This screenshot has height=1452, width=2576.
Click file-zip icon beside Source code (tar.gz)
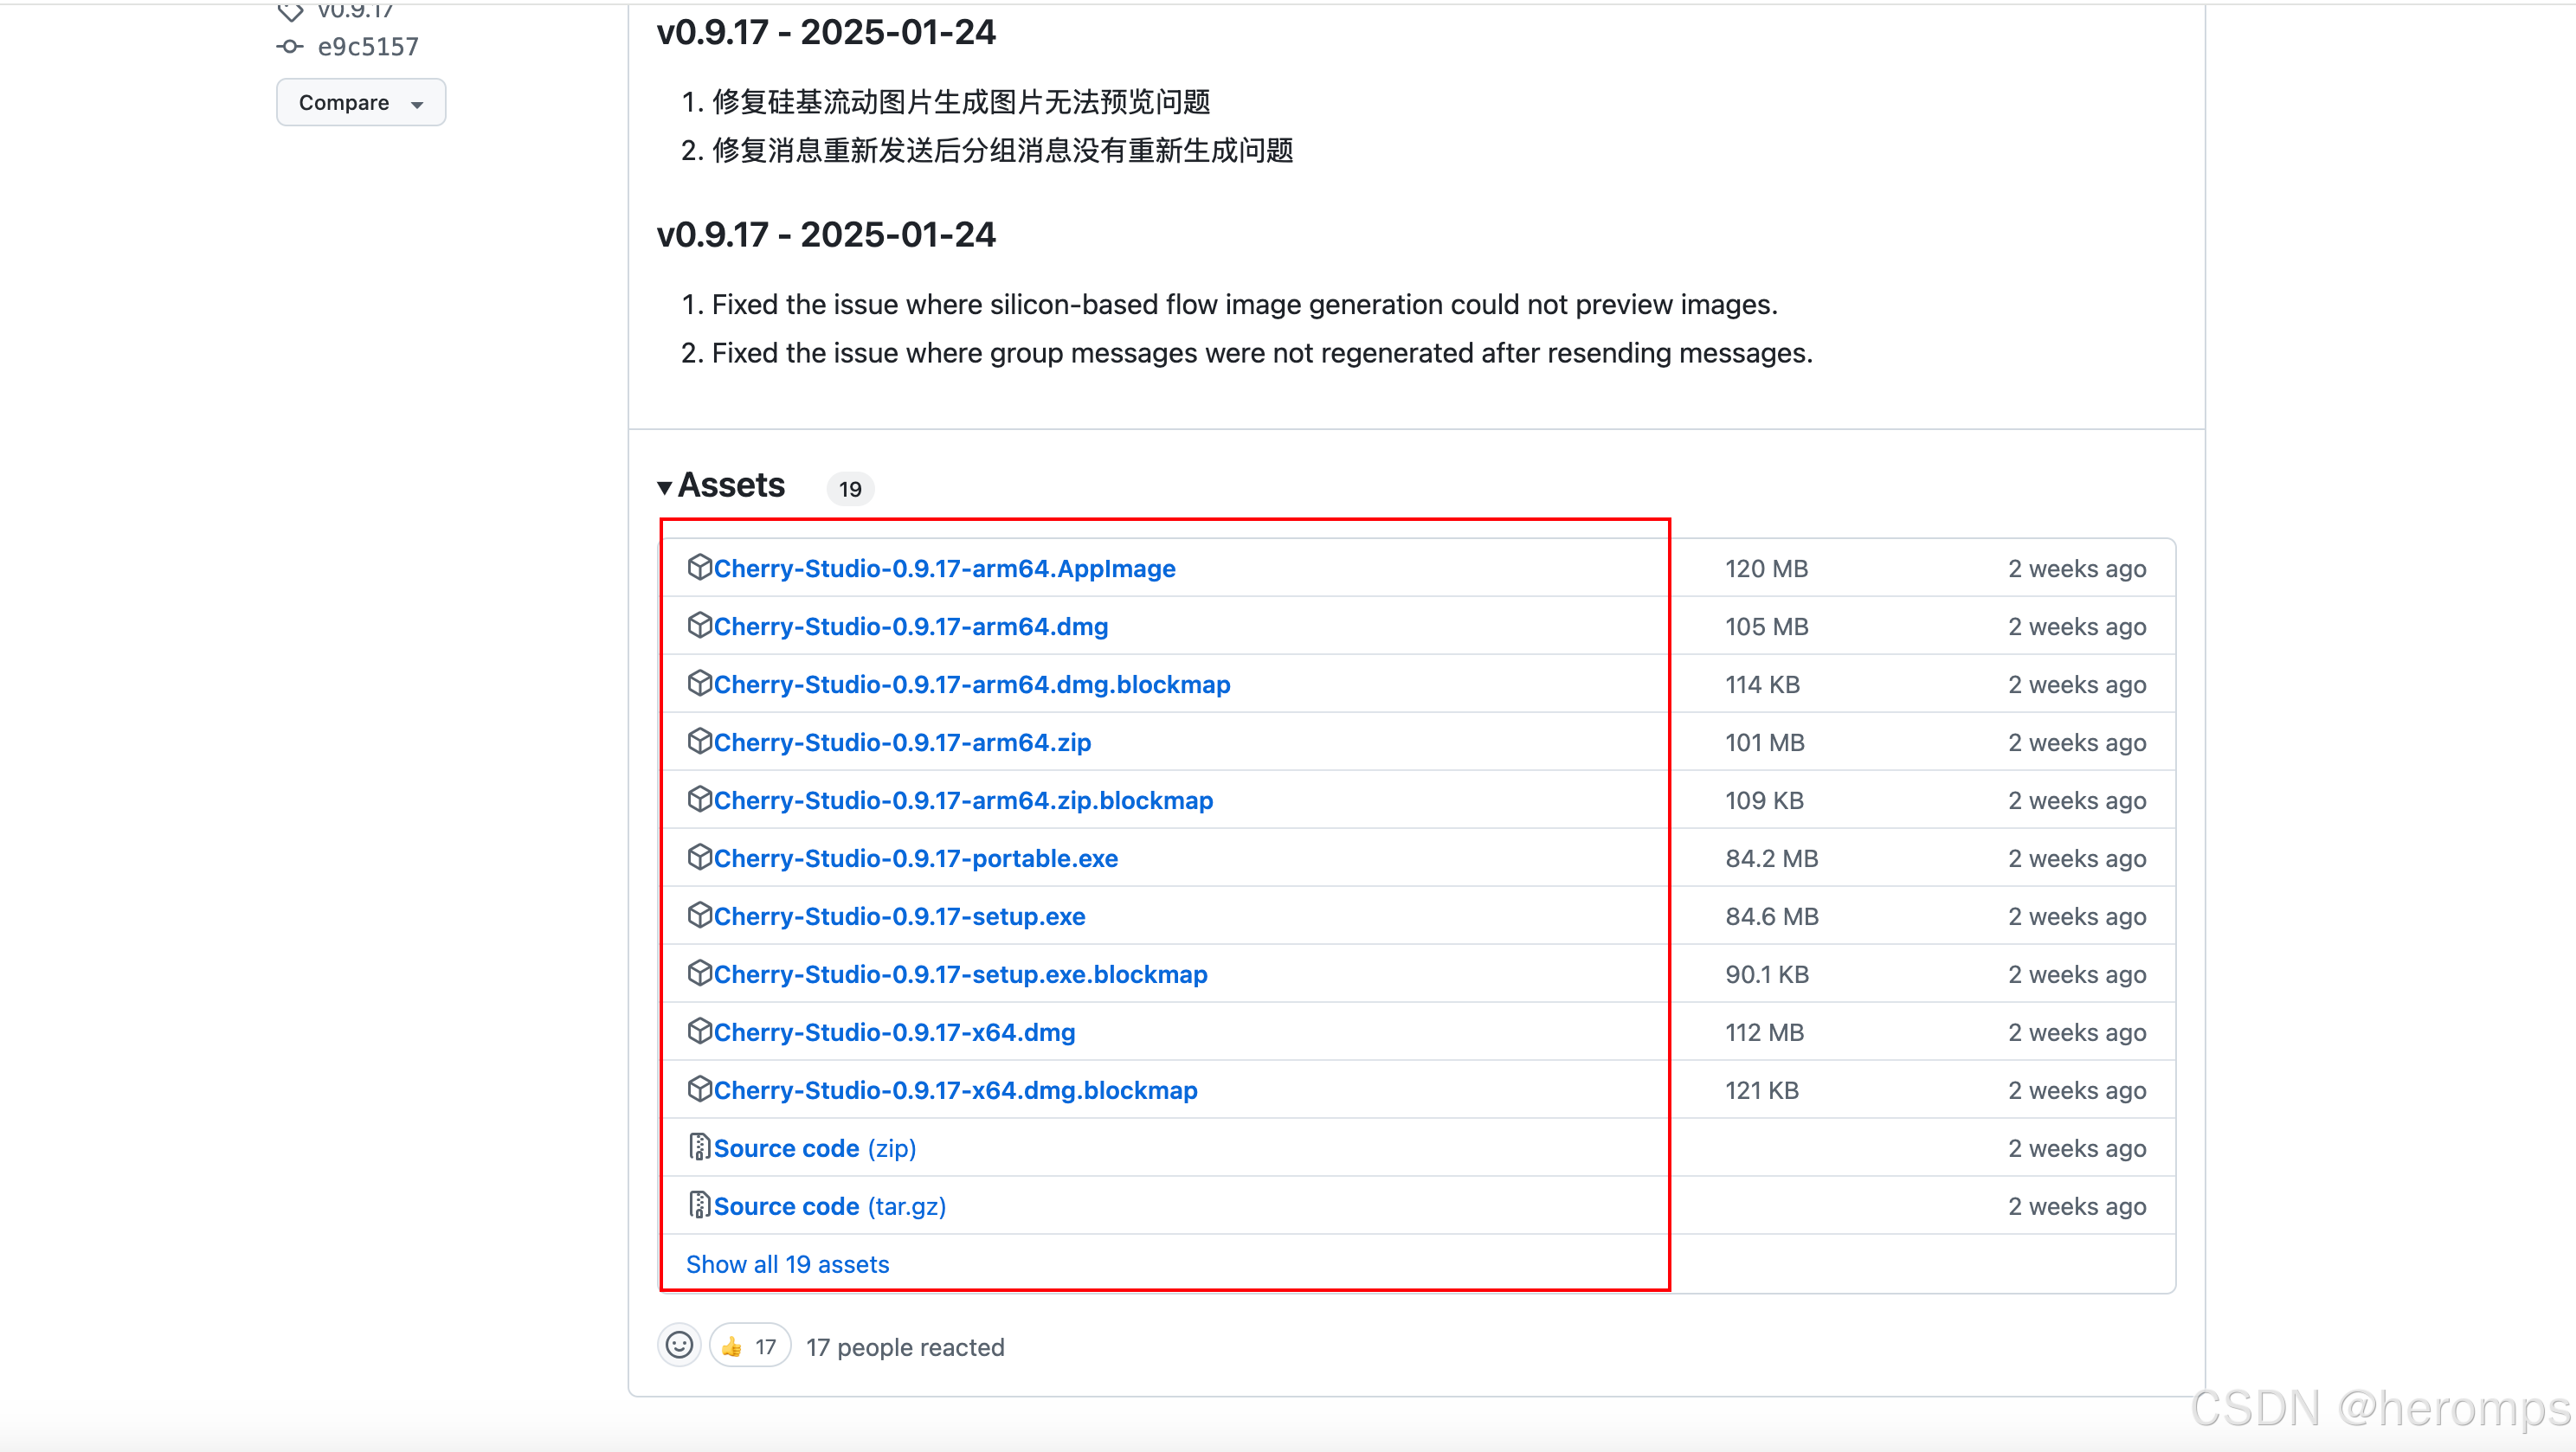[699, 1205]
